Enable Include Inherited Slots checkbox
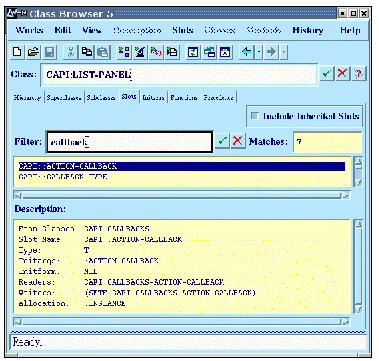This screenshot has width=379, height=361. coord(255,116)
